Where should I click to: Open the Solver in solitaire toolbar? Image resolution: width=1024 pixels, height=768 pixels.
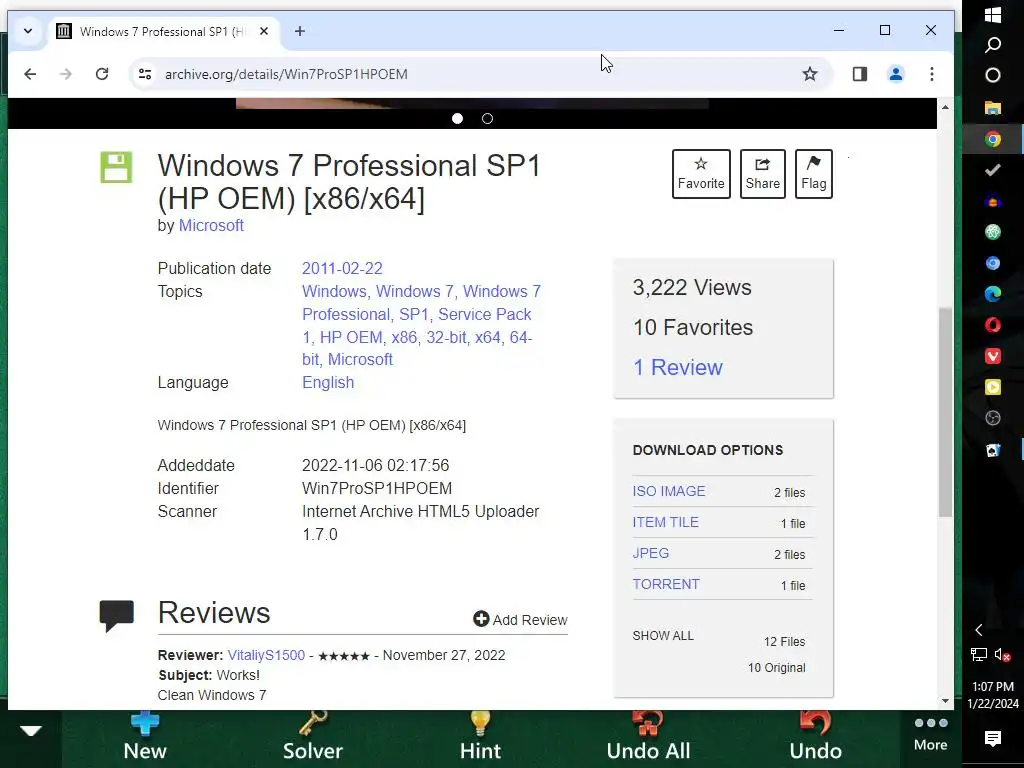(313, 737)
